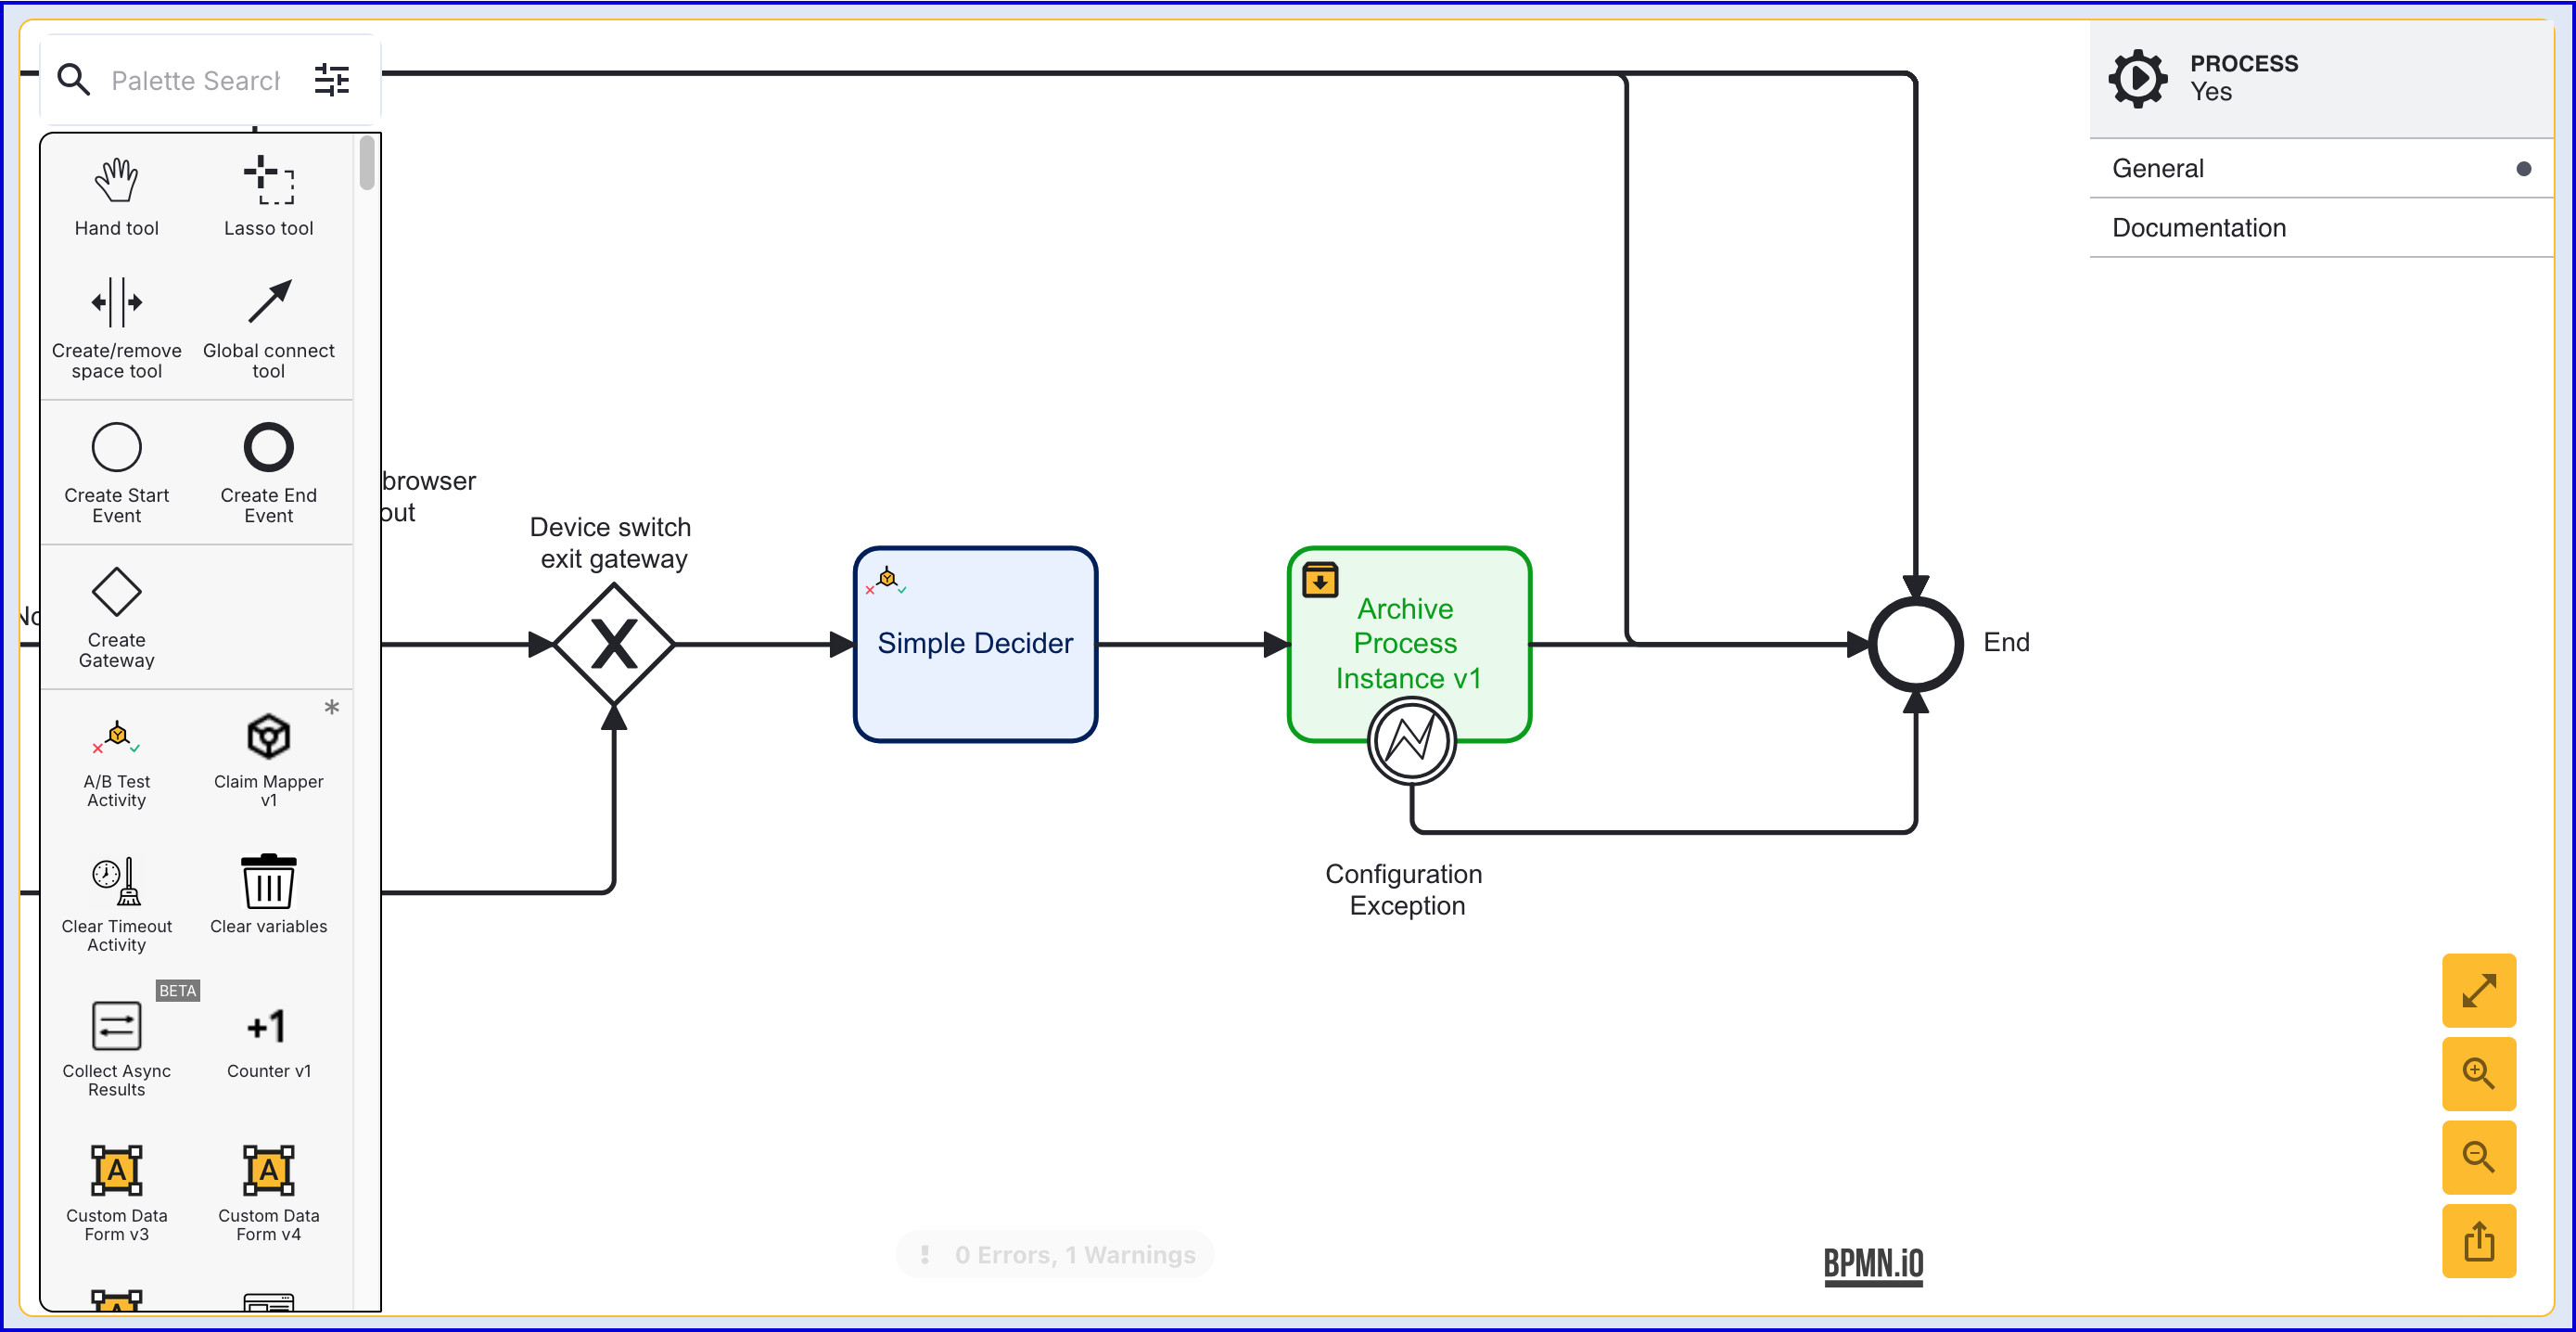Click the zoom in magnifier button
This screenshot has width=2576, height=1332.
(x=2478, y=1073)
